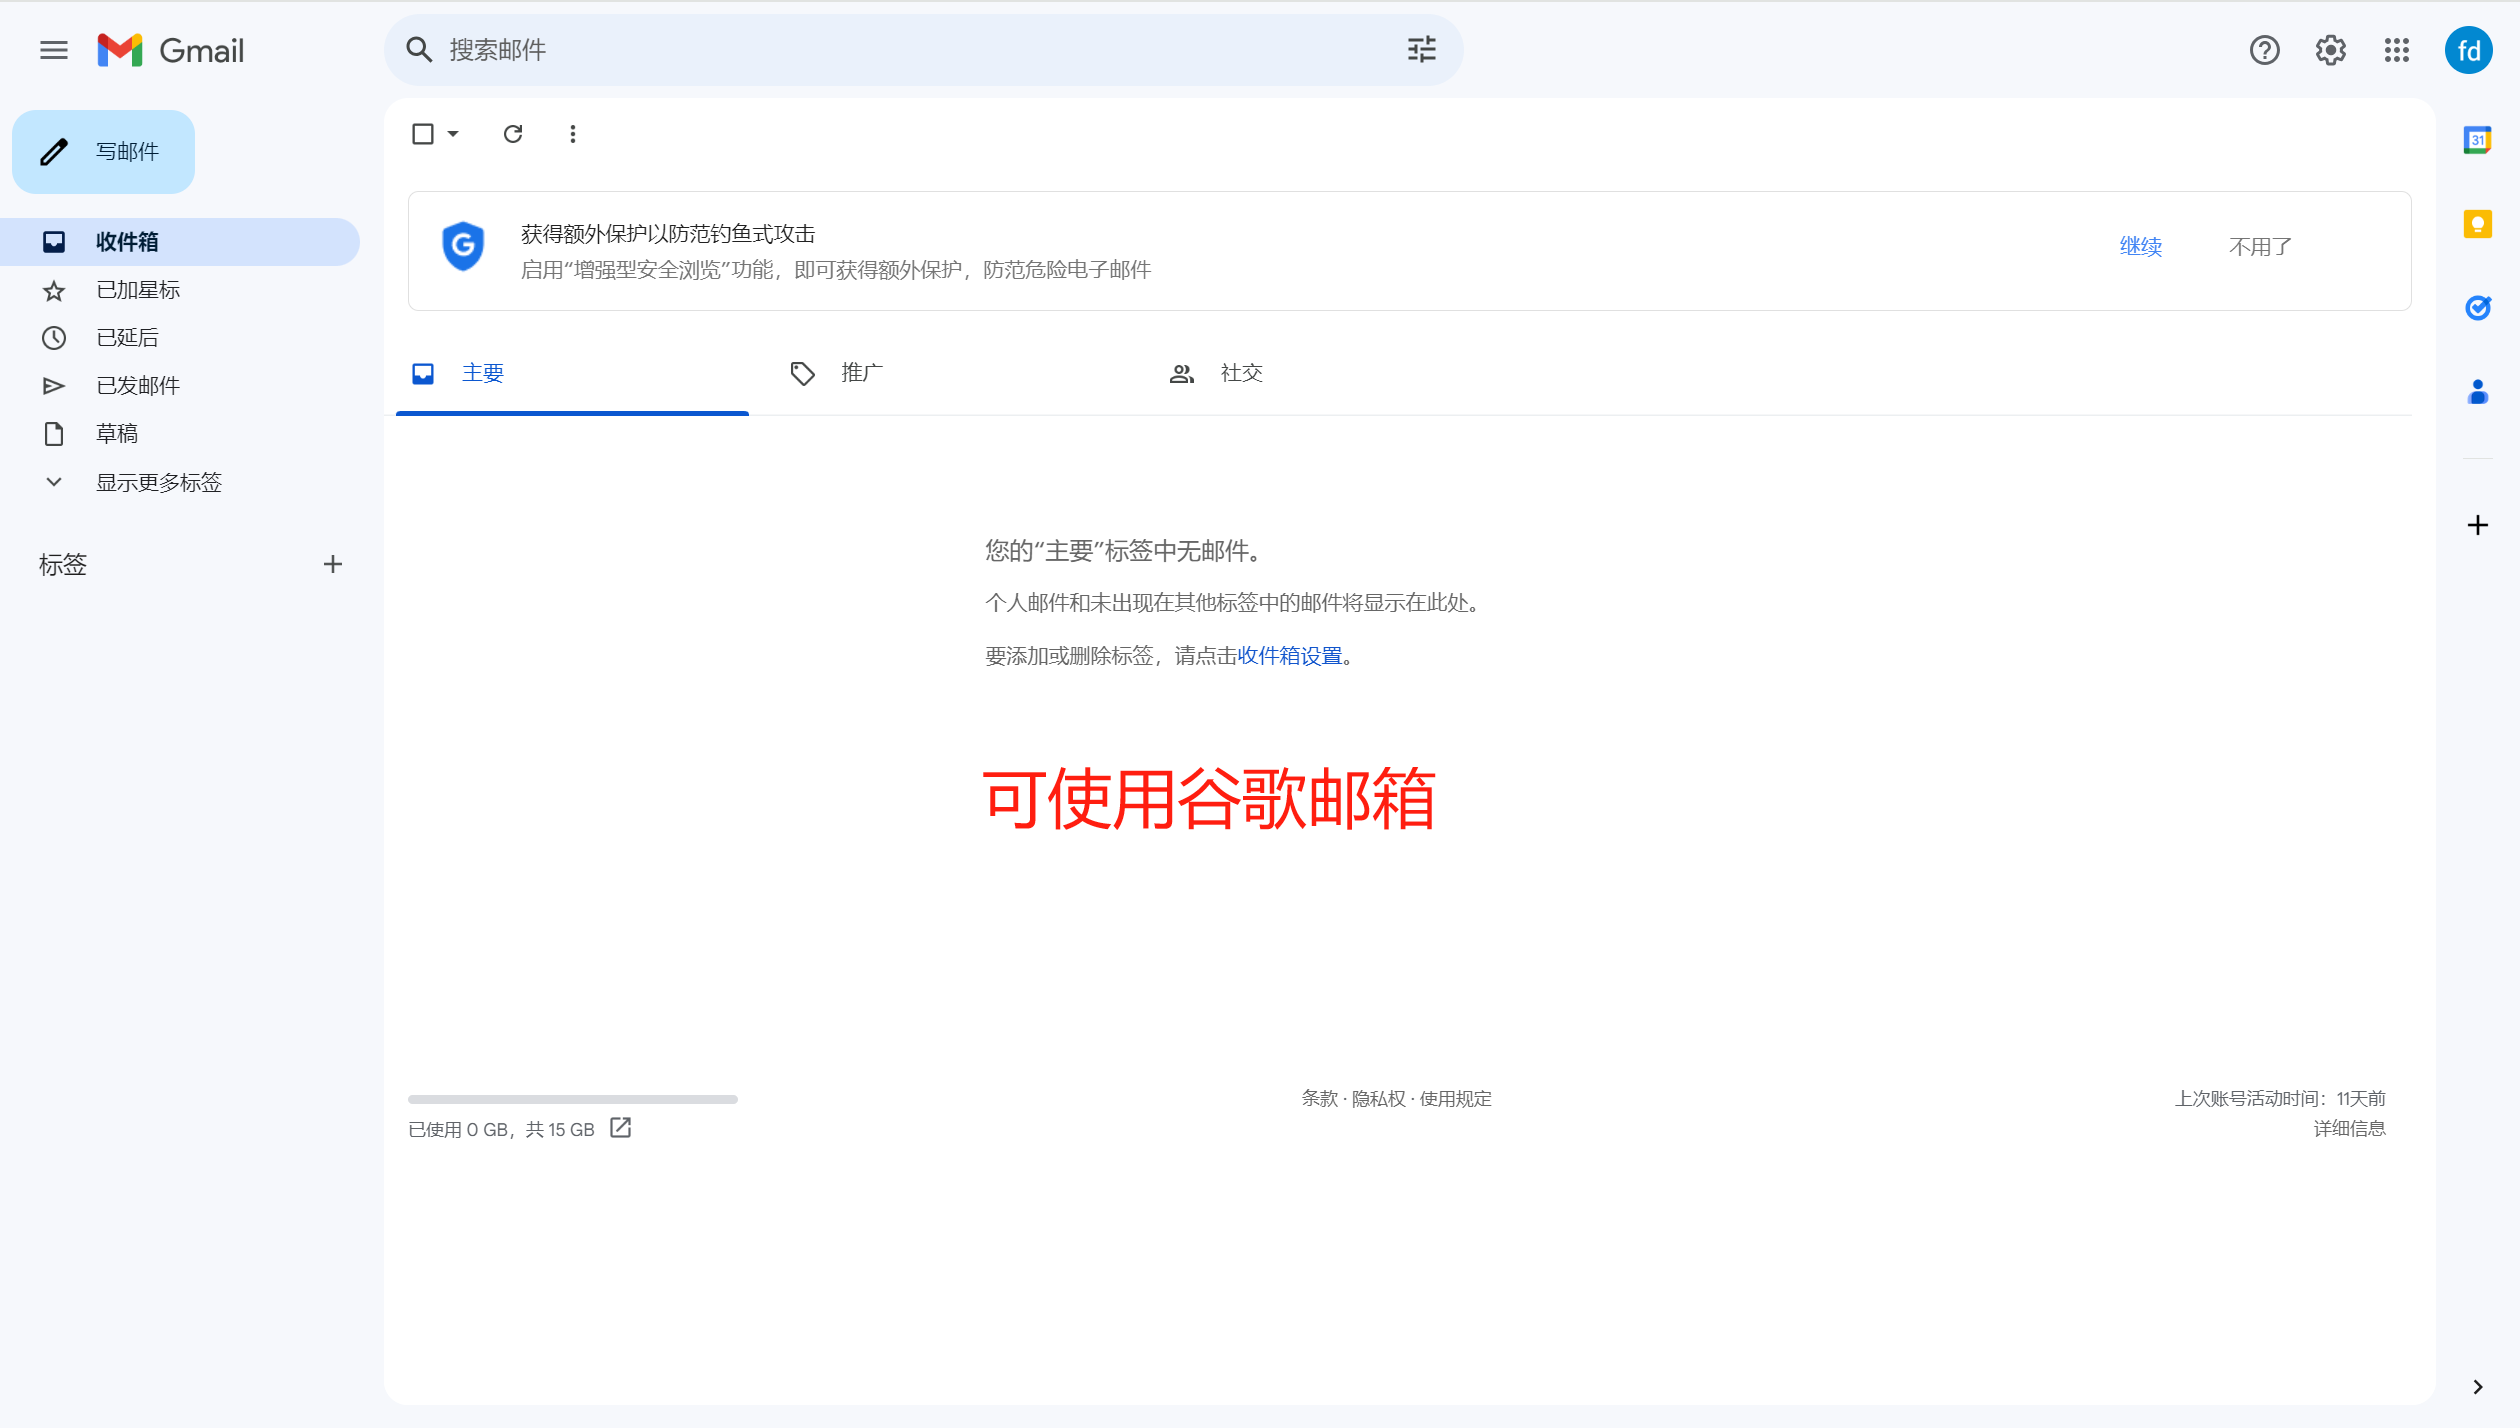
Task: Open the 已发邮件 folder
Action: click(x=180, y=386)
